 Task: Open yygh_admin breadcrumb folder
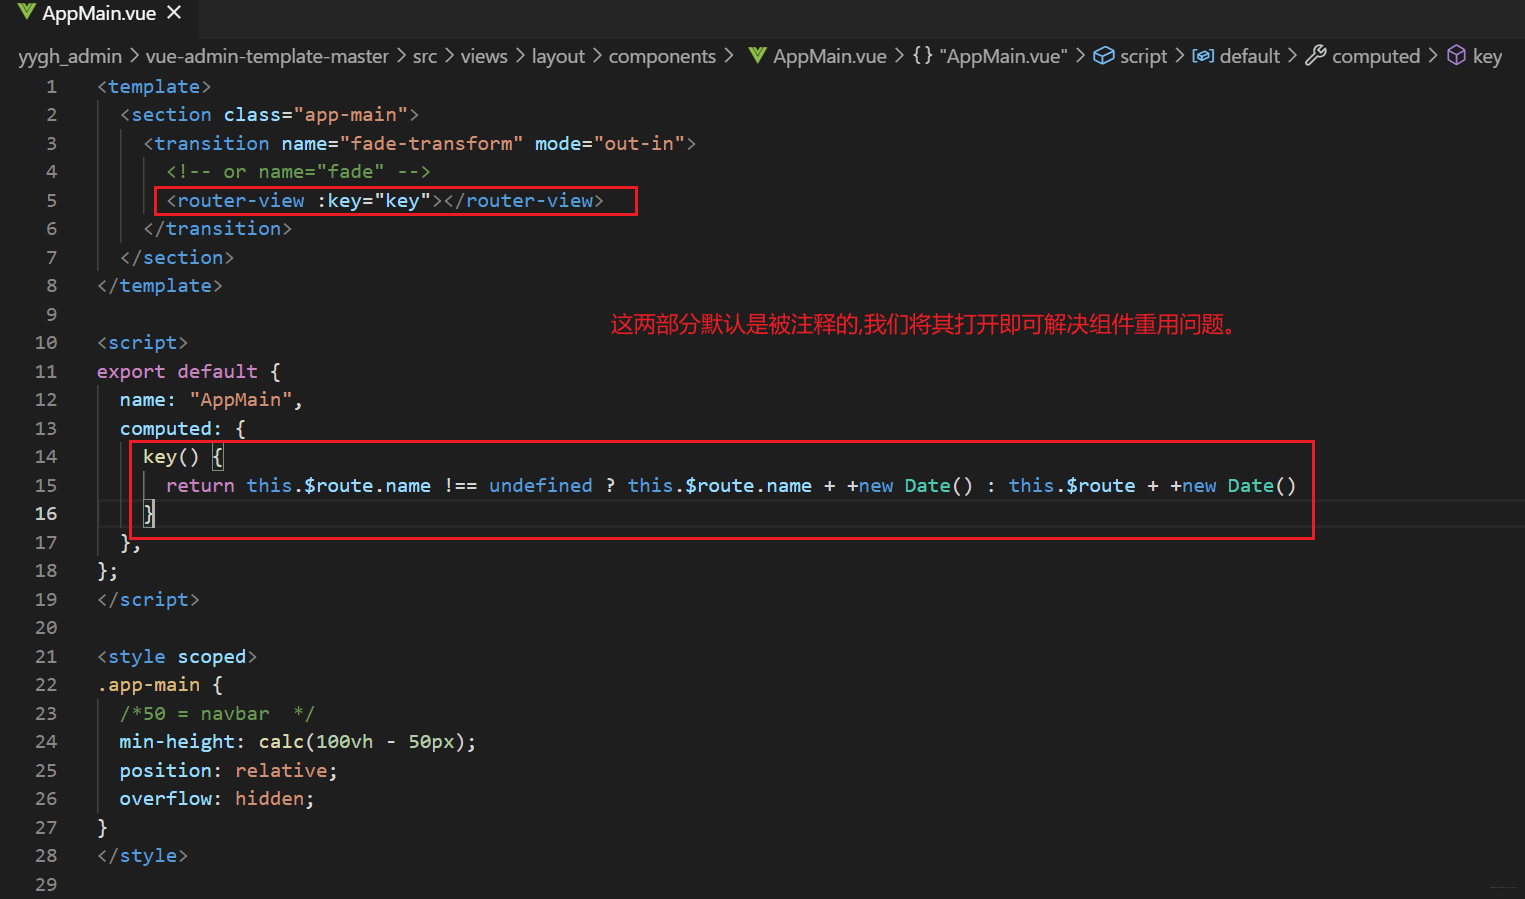tap(70, 57)
